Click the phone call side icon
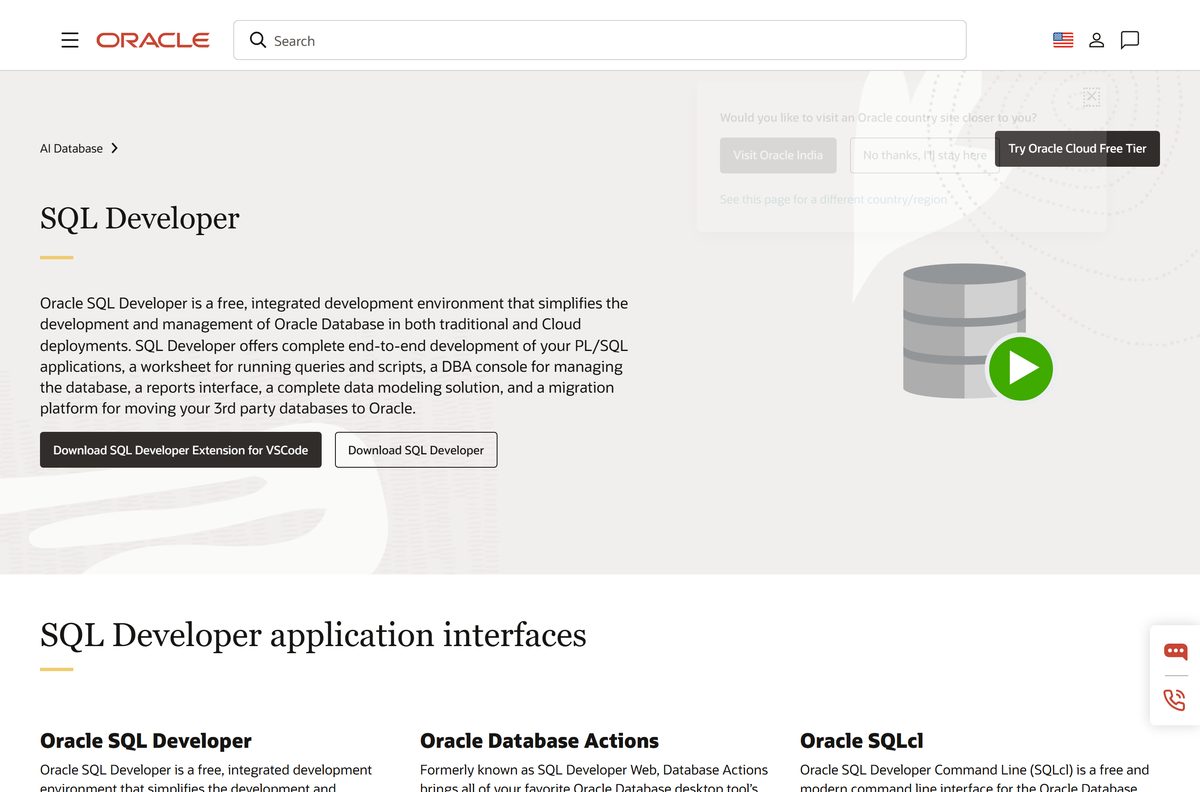The image size is (1200, 792). [1175, 699]
